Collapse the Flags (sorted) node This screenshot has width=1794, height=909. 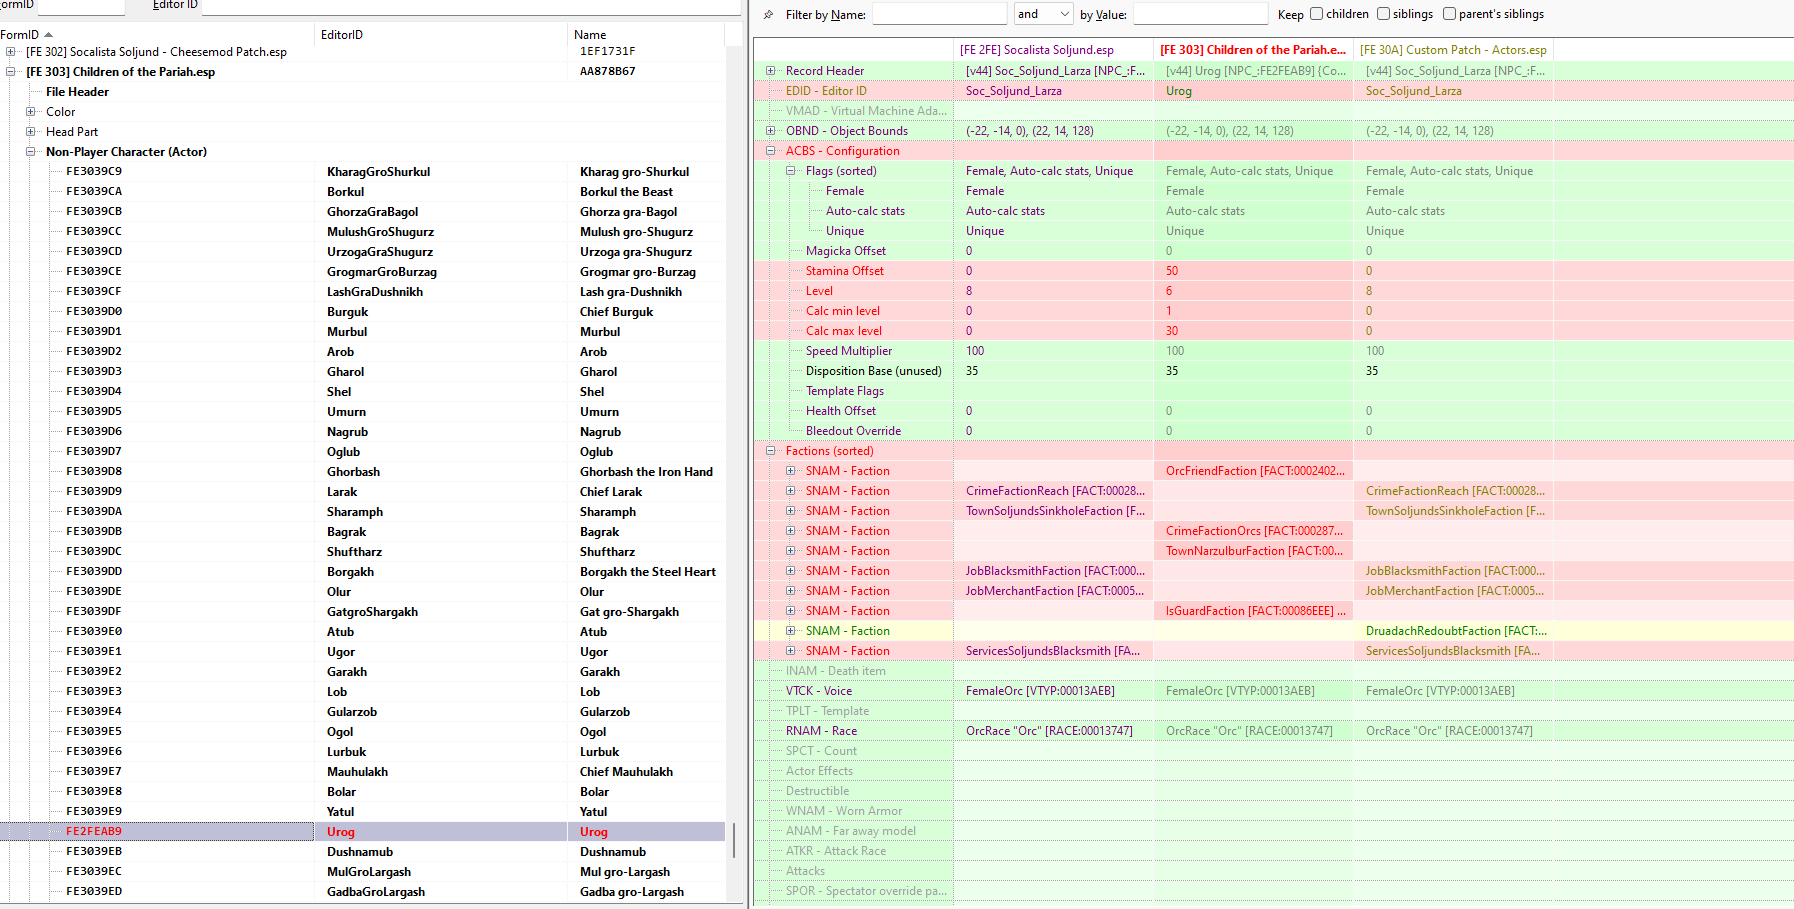click(790, 171)
